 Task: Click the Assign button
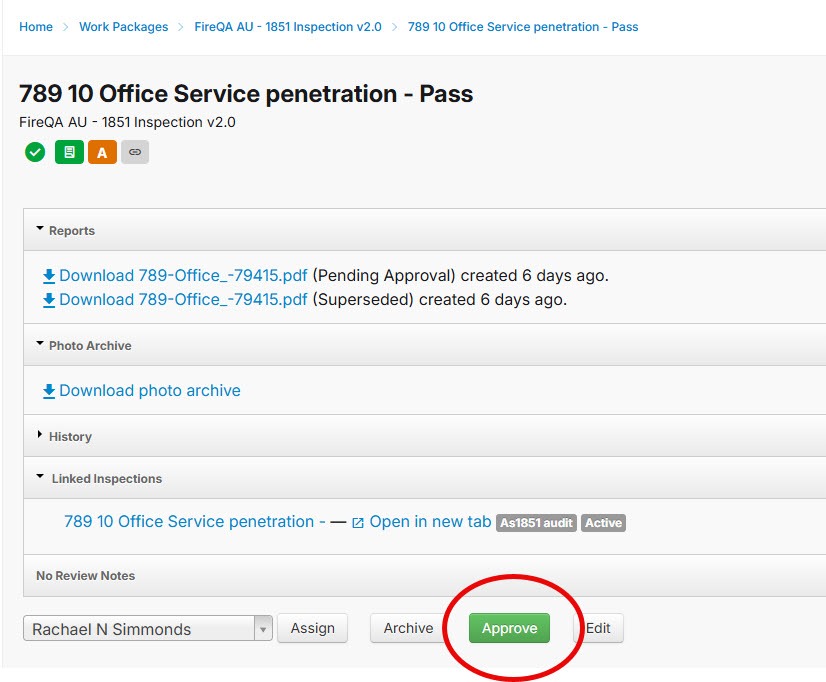coord(312,628)
